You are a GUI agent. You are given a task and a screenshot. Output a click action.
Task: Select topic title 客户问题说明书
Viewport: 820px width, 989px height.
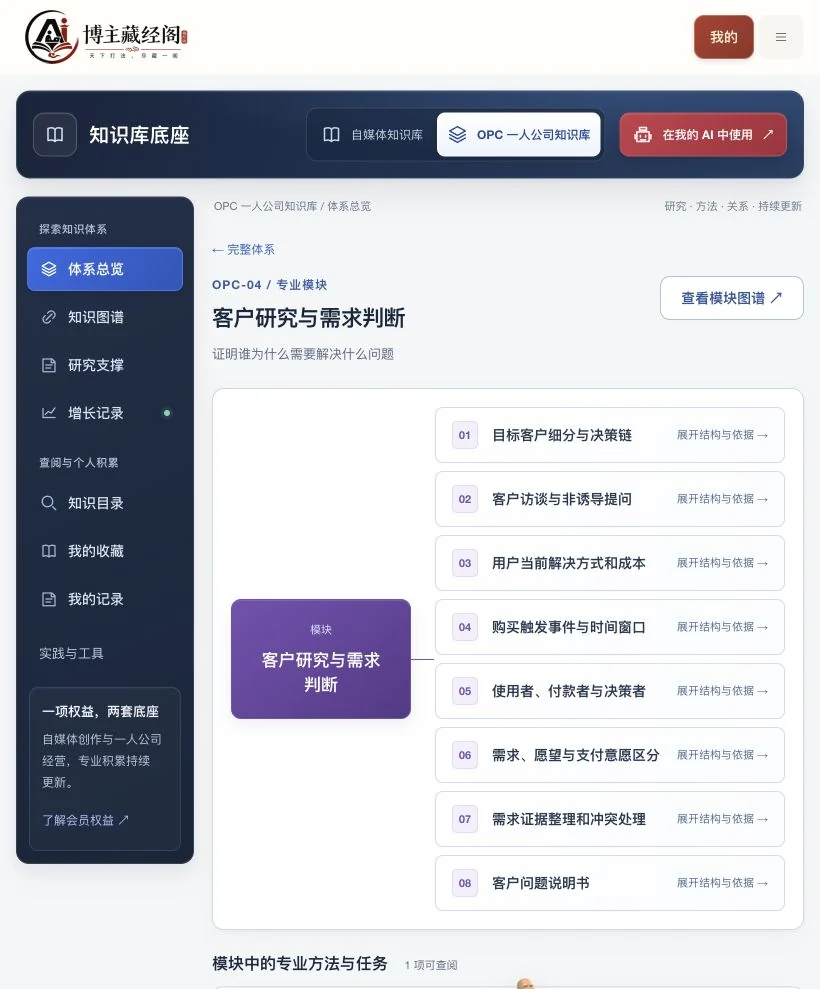click(541, 883)
